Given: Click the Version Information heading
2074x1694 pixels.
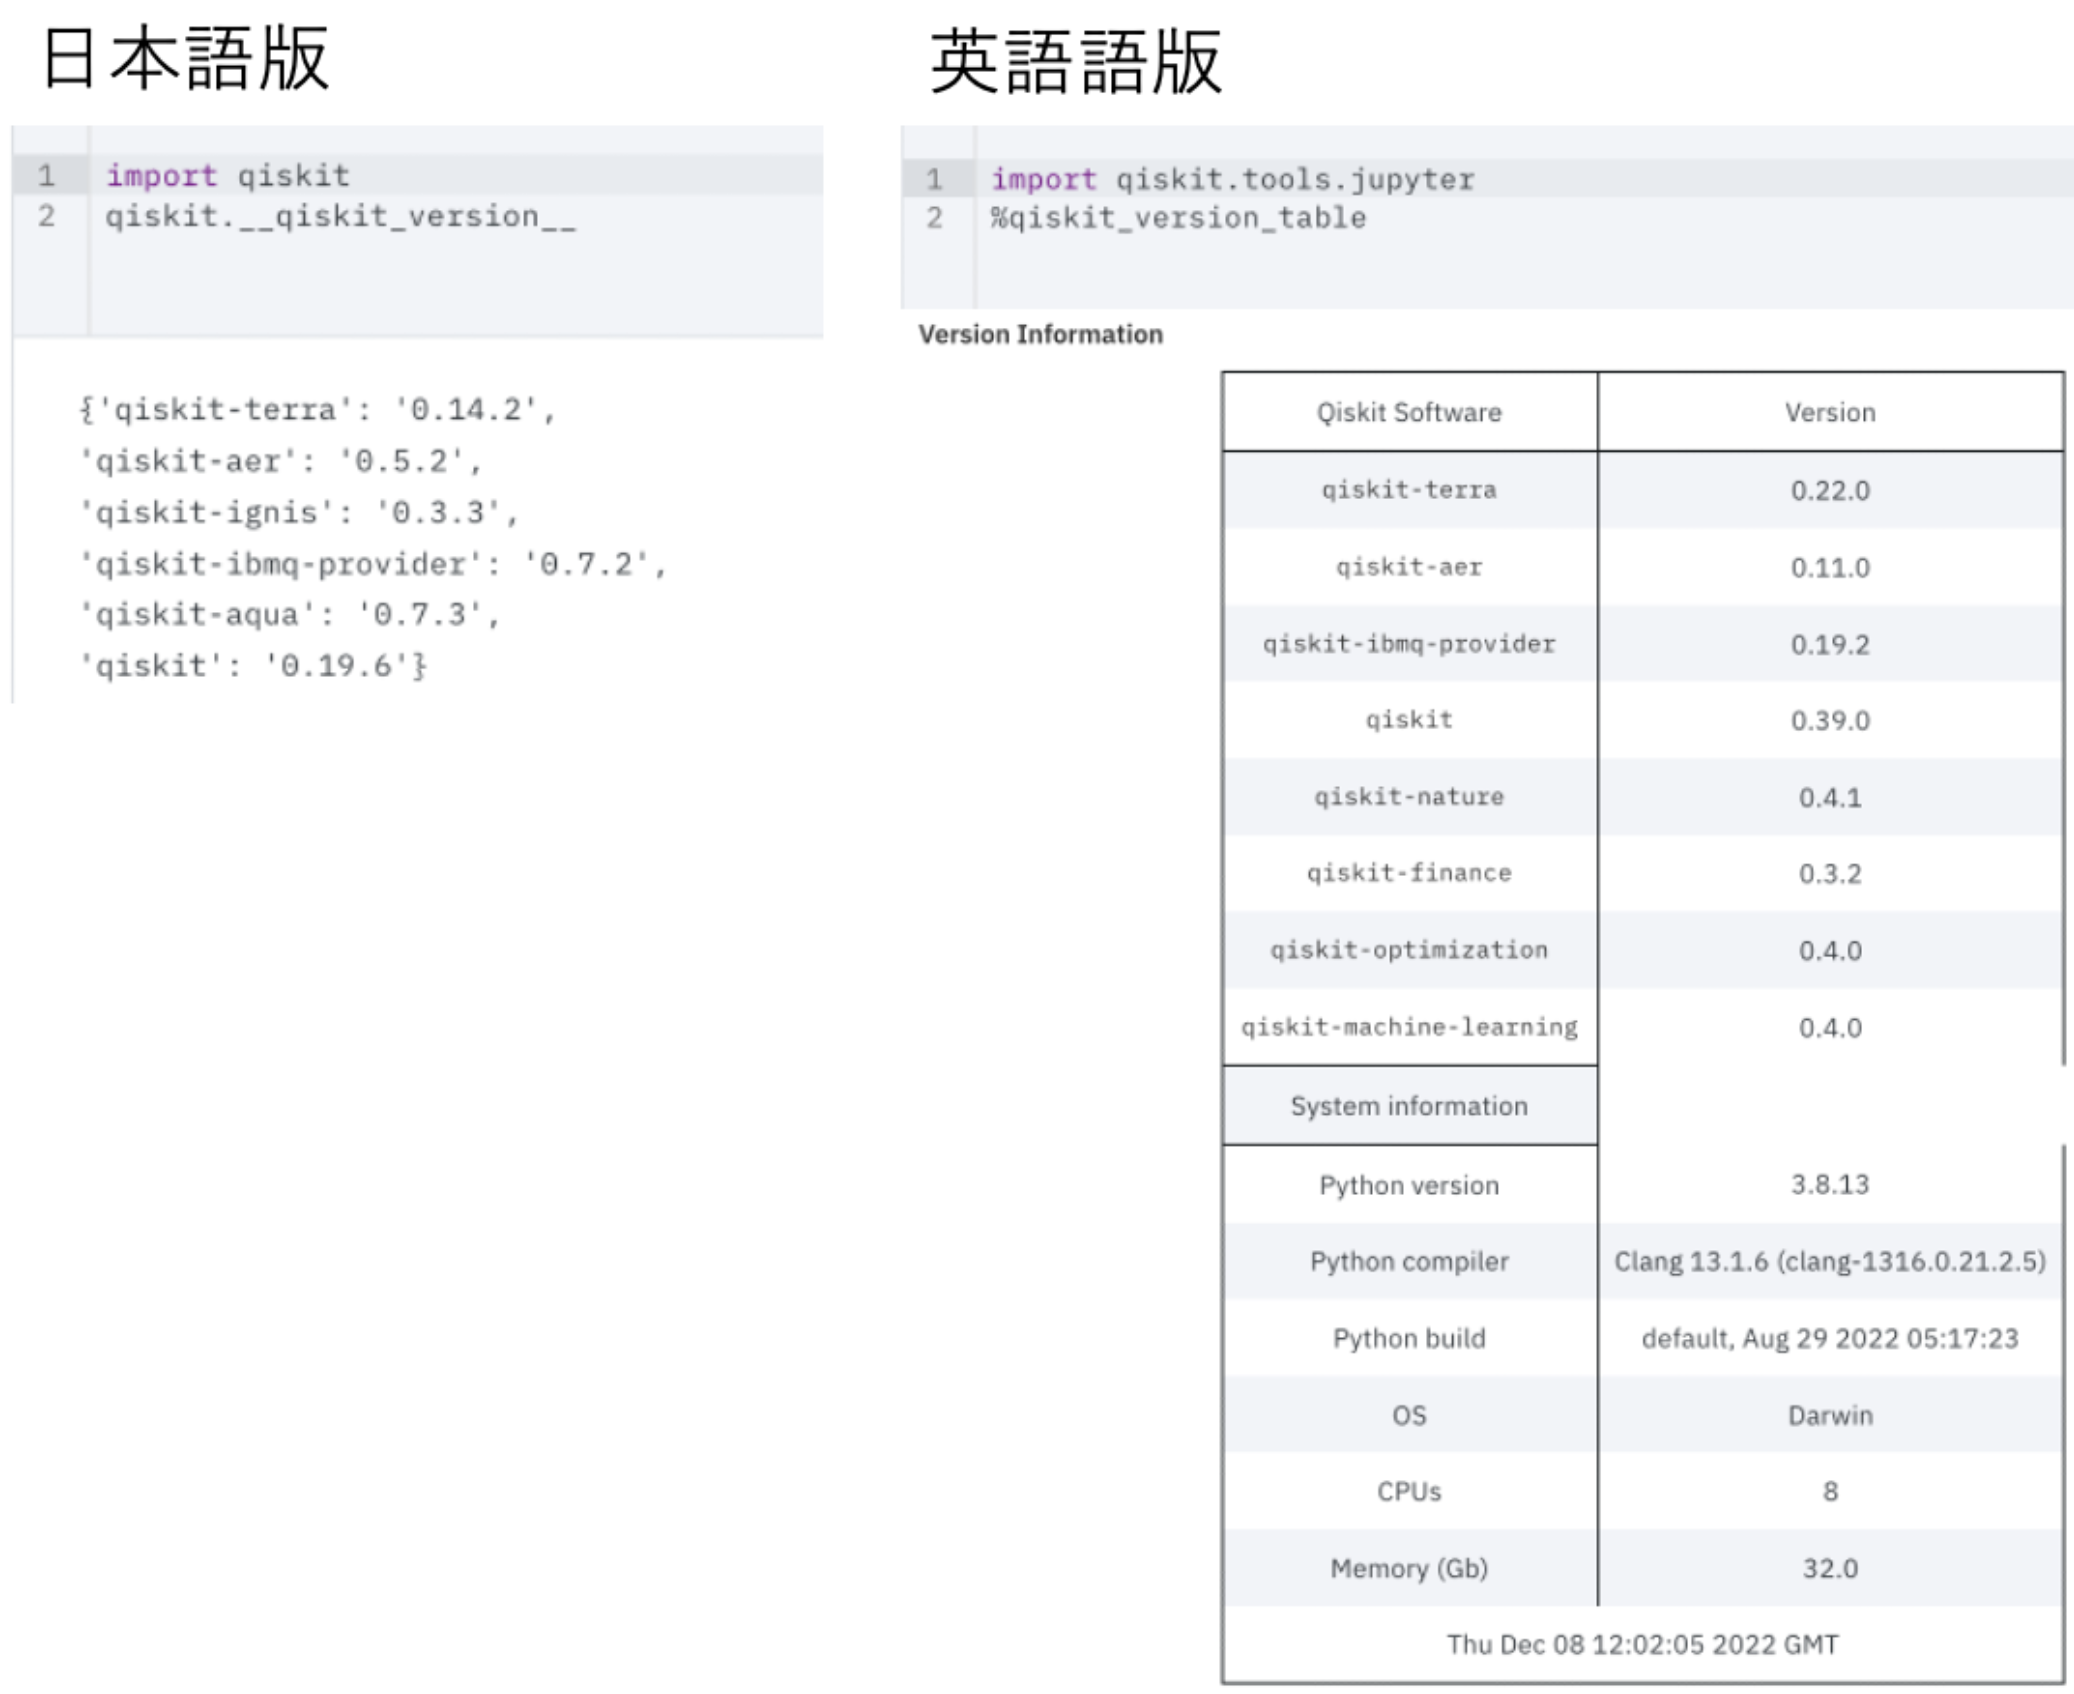Looking at the screenshot, I should coord(1040,334).
